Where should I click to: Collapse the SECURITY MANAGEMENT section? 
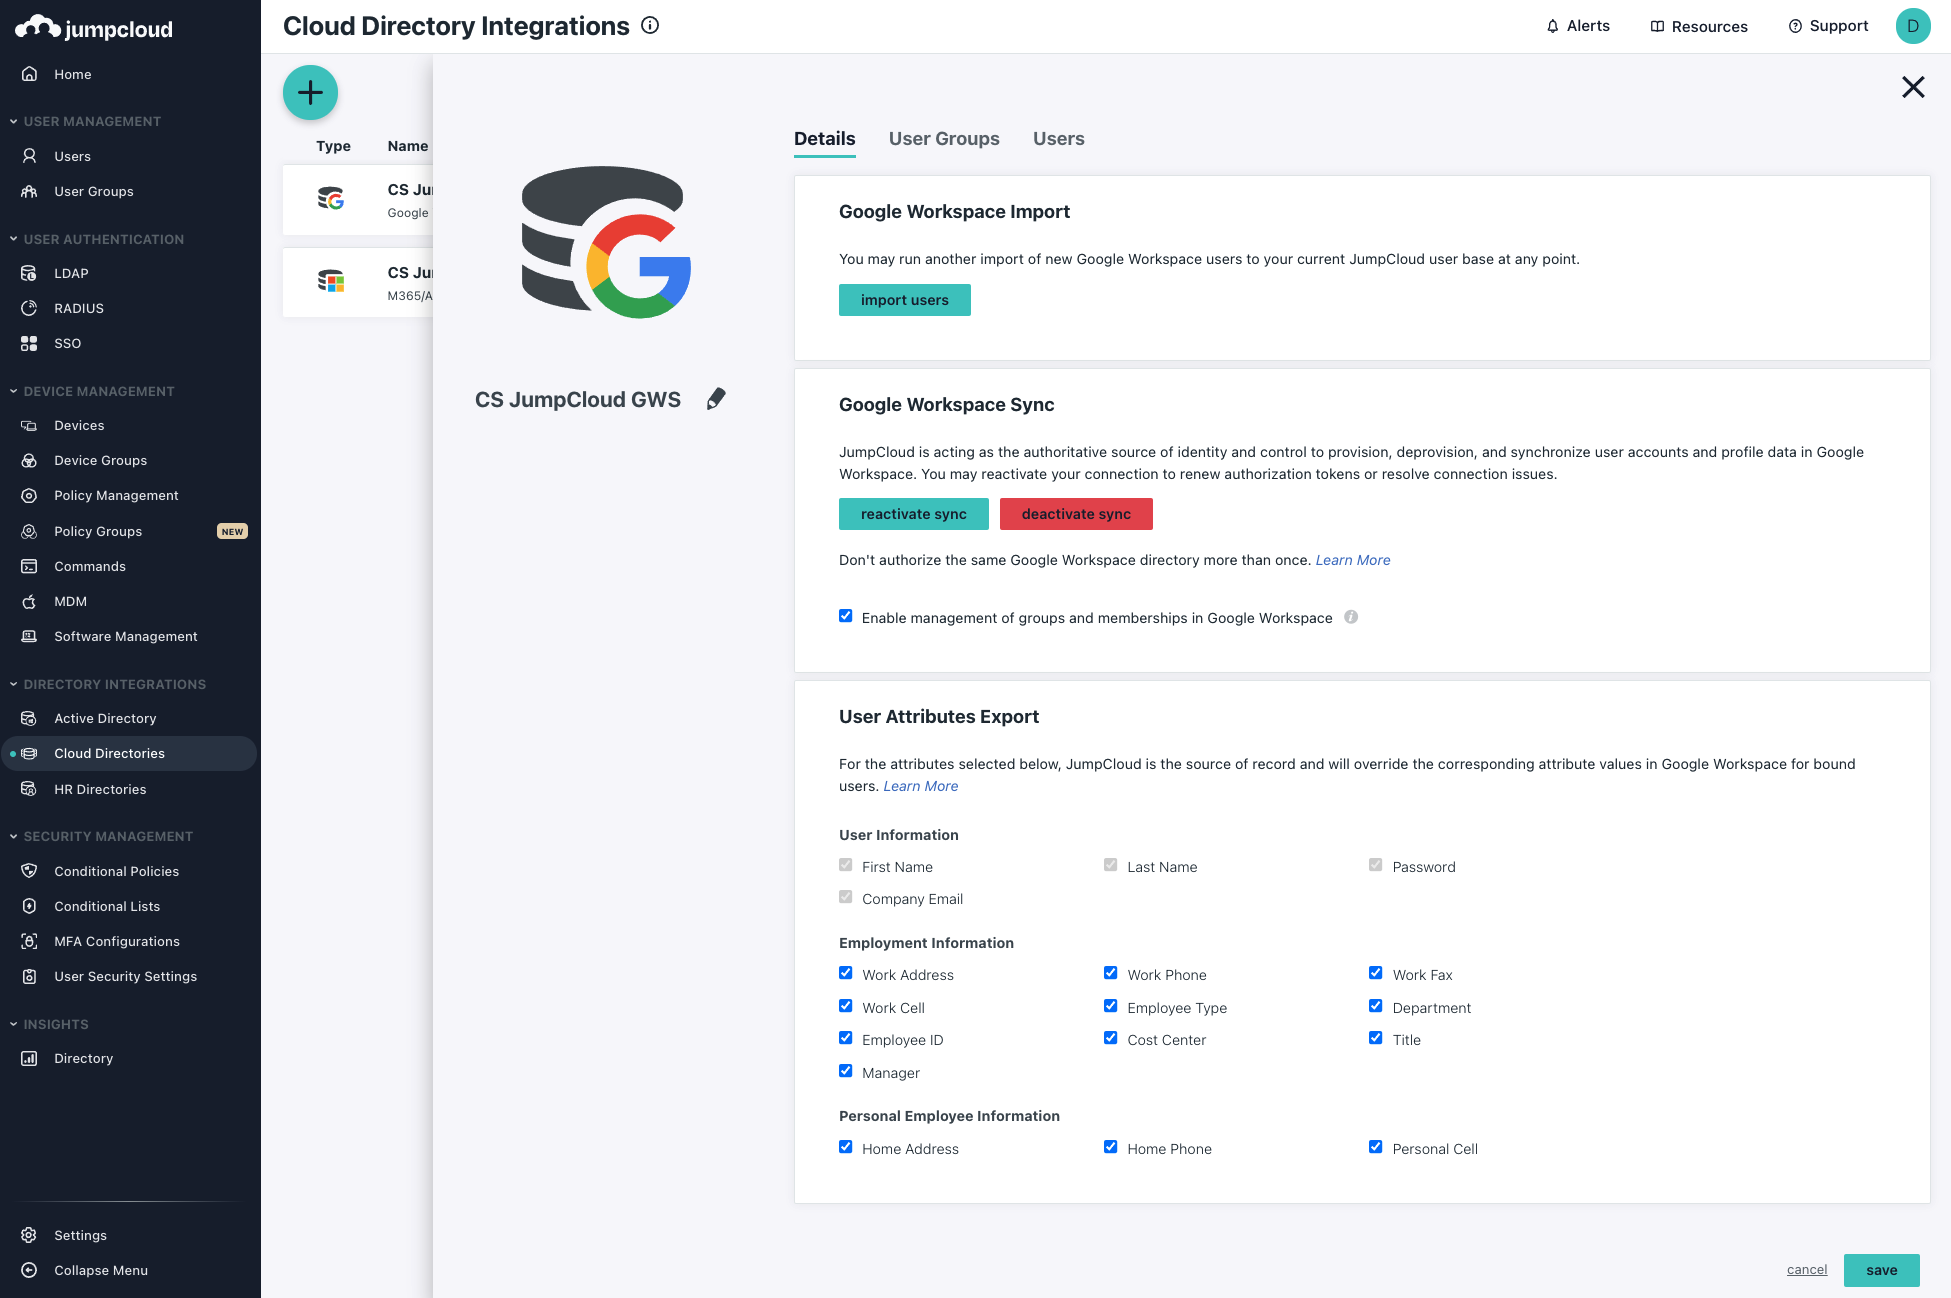pyautogui.click(x=14, y=836)
